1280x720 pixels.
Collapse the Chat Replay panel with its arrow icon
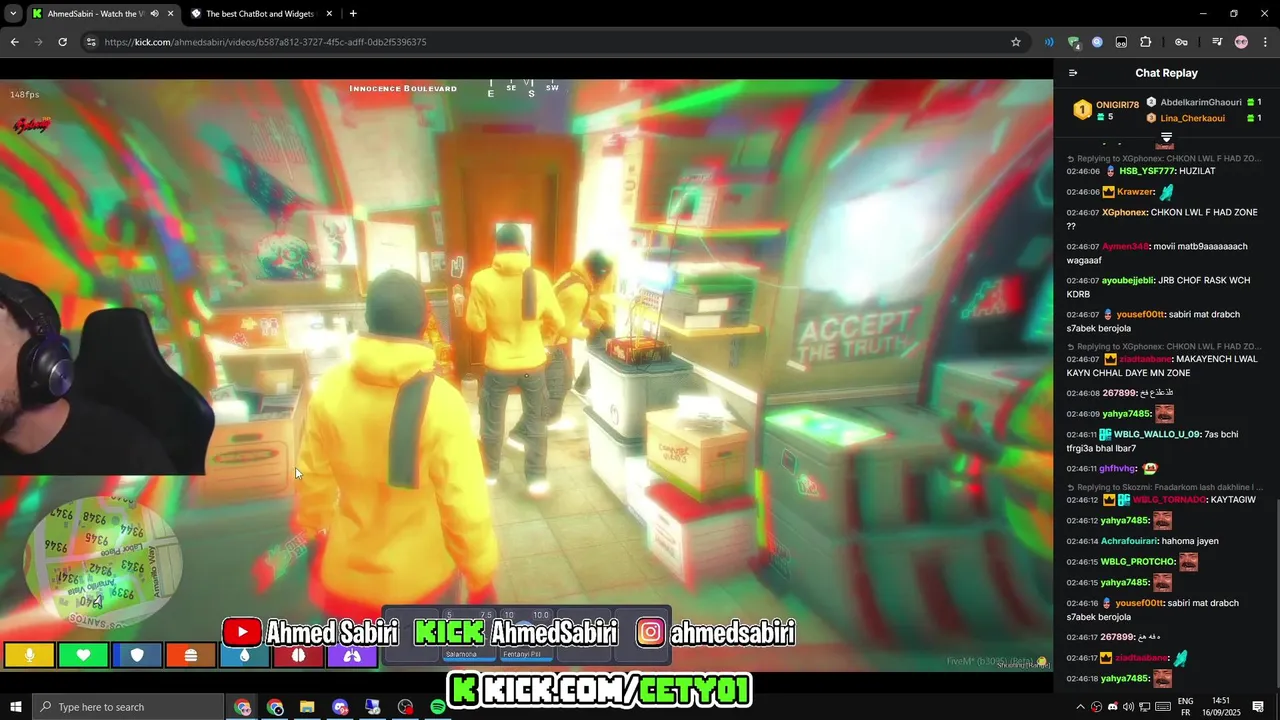1073,73
